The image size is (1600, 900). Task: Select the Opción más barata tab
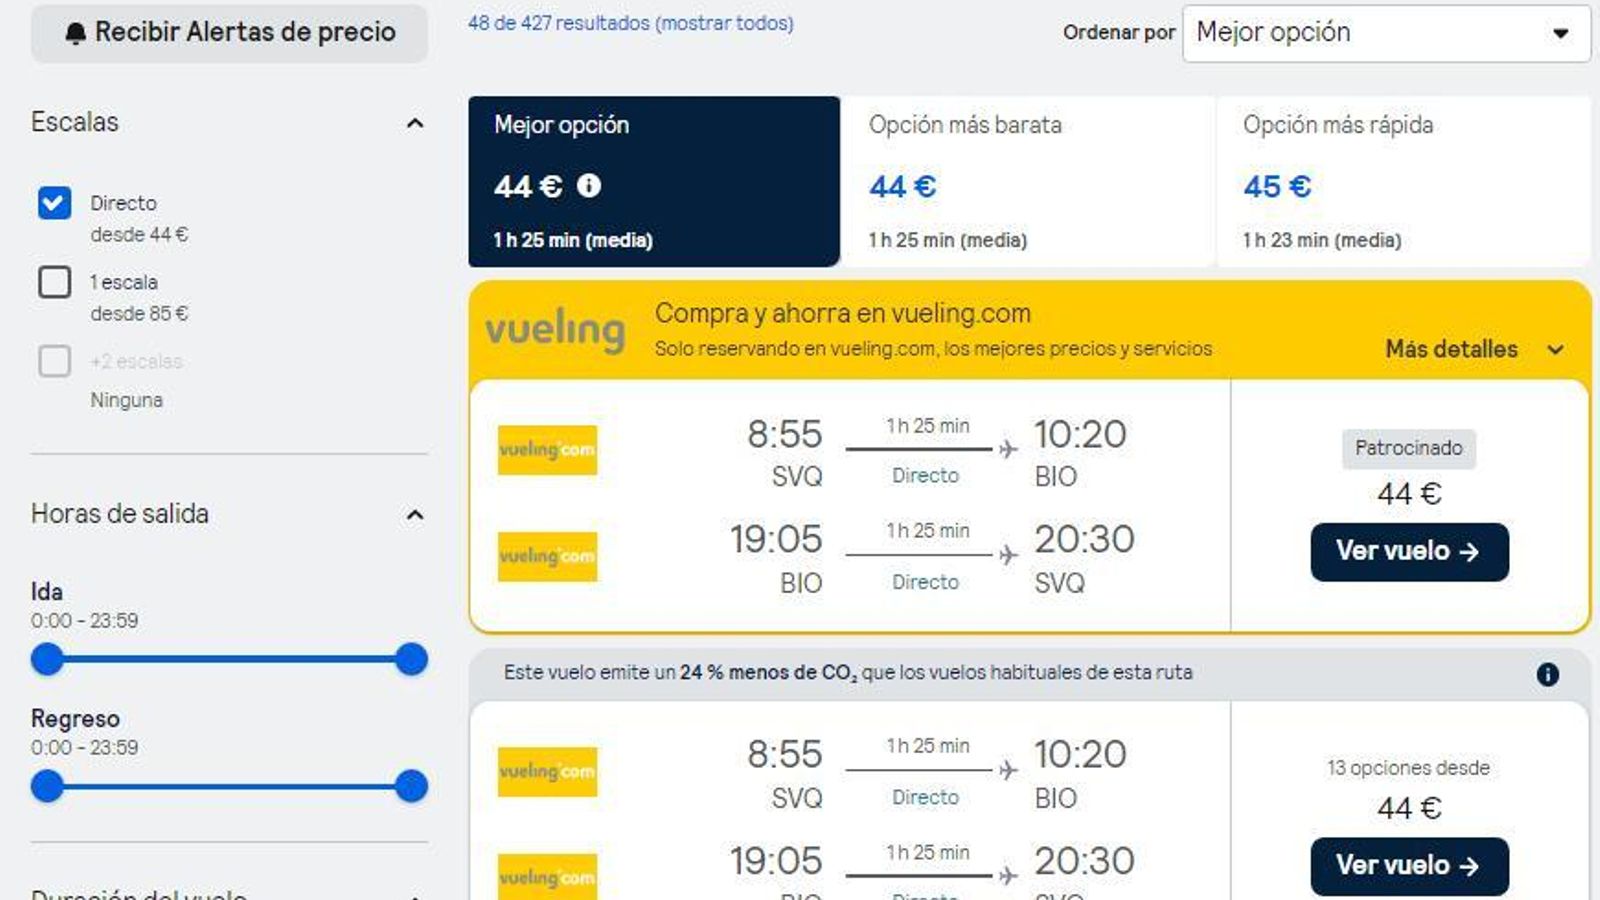[1028, 181]
